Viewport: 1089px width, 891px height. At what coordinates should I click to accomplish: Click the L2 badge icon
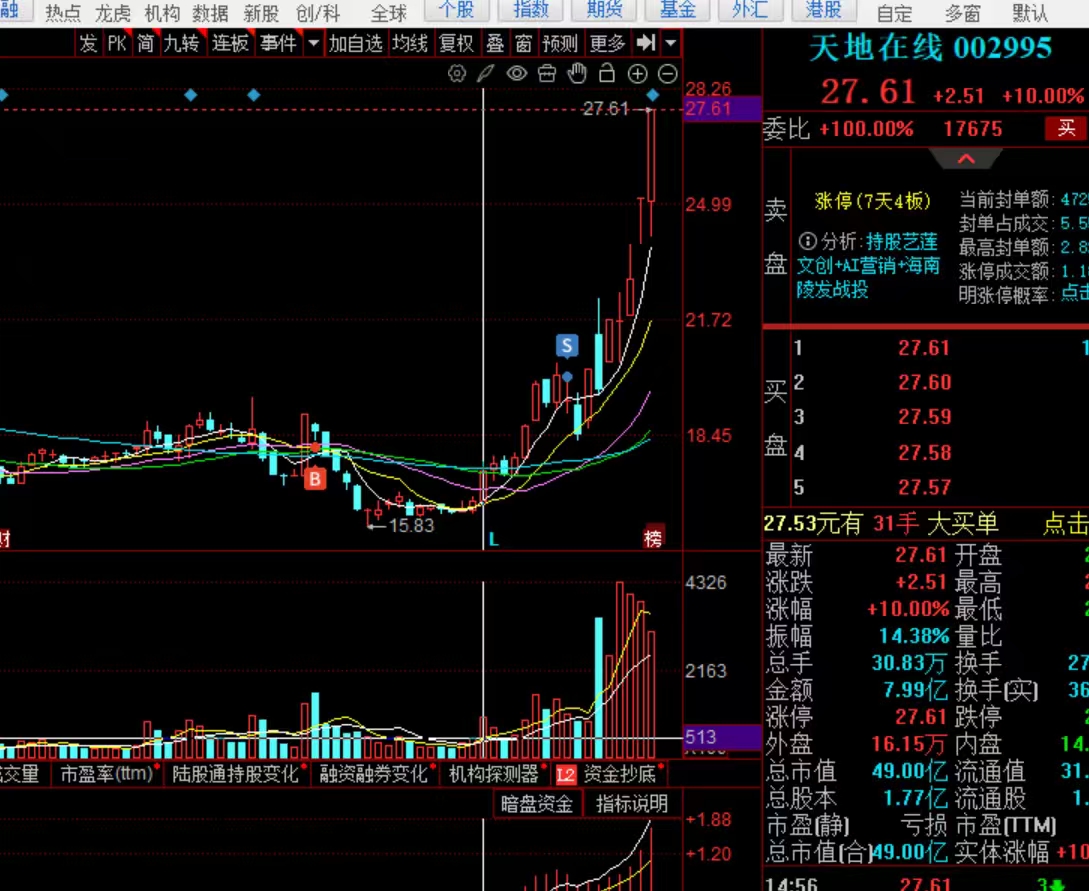coord(565,774)
